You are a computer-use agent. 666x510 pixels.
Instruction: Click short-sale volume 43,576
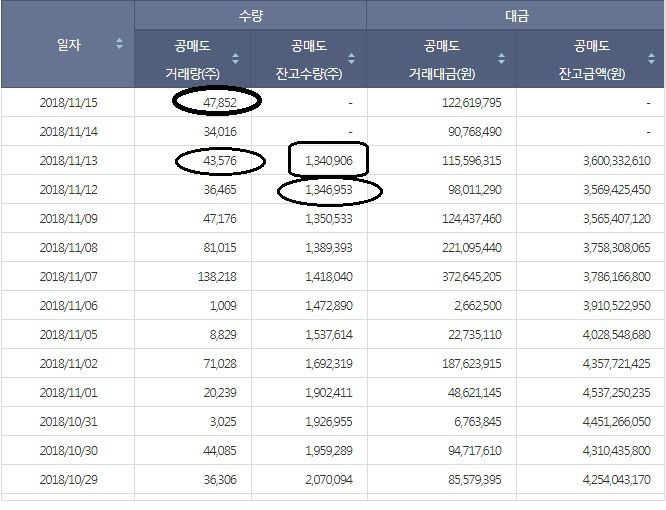coord(220,161)
